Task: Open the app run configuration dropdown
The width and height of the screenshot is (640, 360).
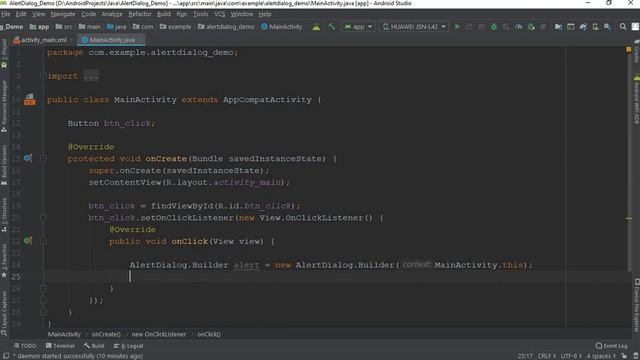Action: (x=358, y=27)
